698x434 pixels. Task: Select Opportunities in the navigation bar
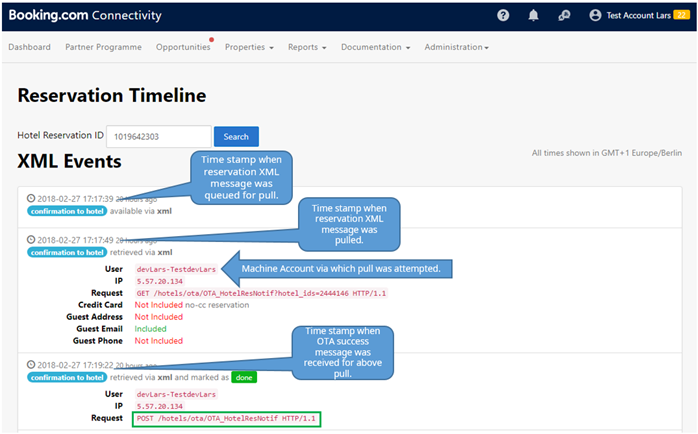click(x=183, y=47)
